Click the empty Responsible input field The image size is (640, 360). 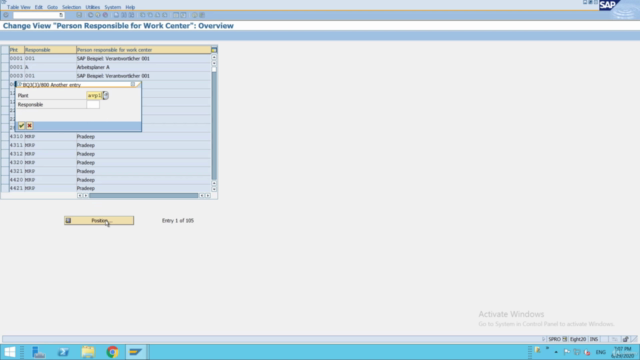pos(93,104)
